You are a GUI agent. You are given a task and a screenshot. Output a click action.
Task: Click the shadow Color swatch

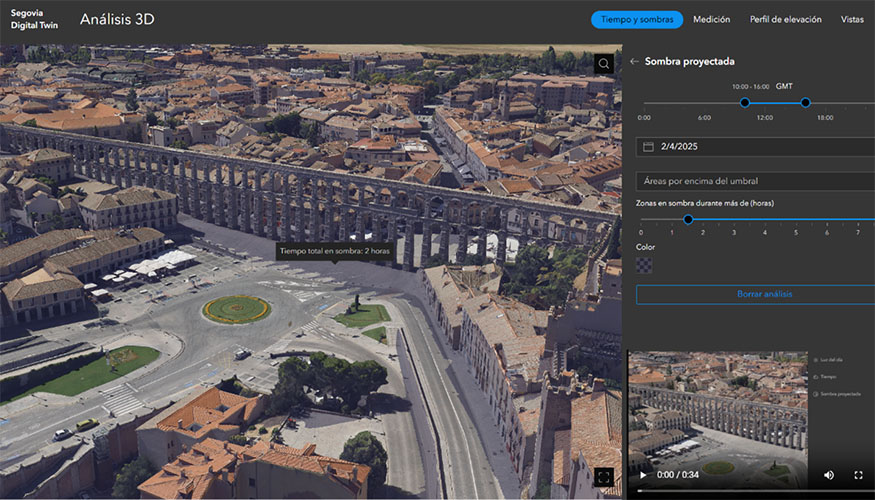coord(645,265)
